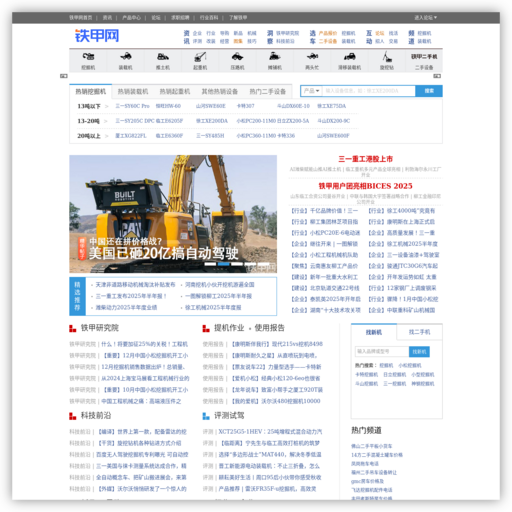Viewport: 512px width, 512px height.
Task: Open the 产品报价 link under 选车
Action: (x=328, y=33)
